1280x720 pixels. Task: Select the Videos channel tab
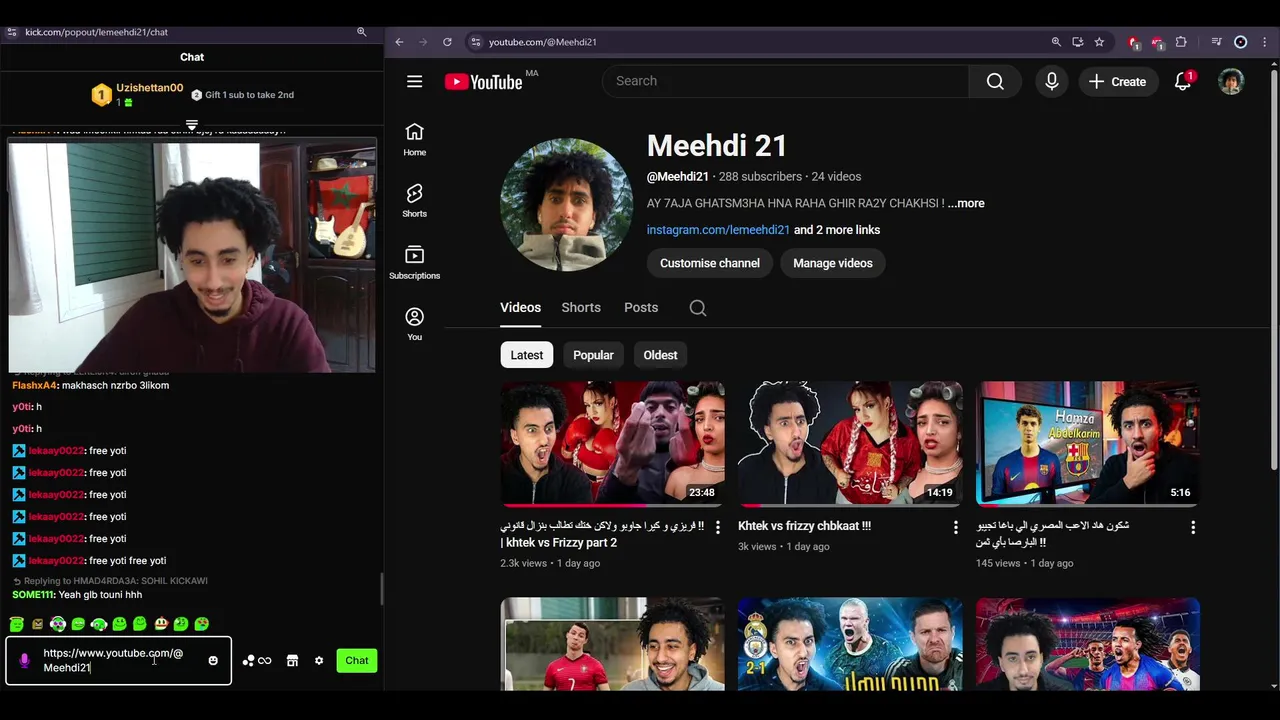520,308
